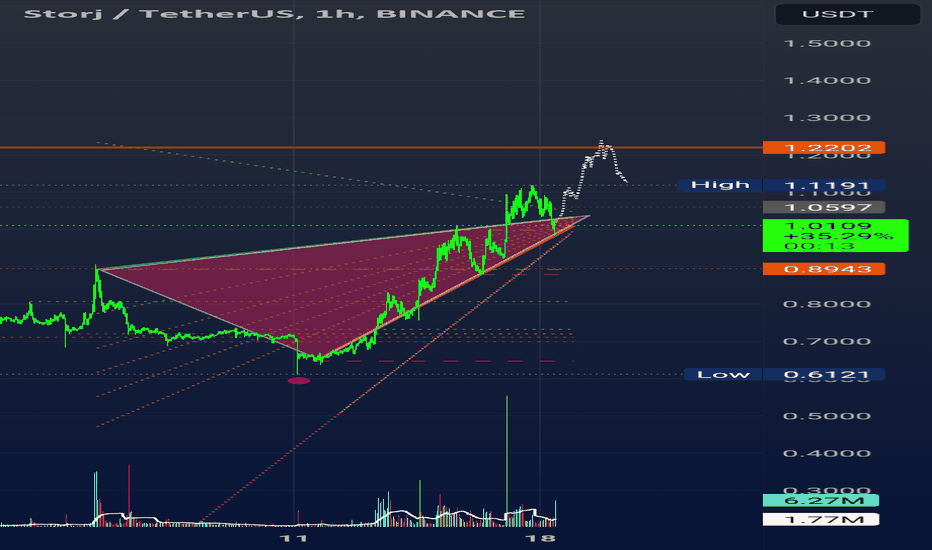Click the Low tag beside 0.6121

tap(723, 375)
